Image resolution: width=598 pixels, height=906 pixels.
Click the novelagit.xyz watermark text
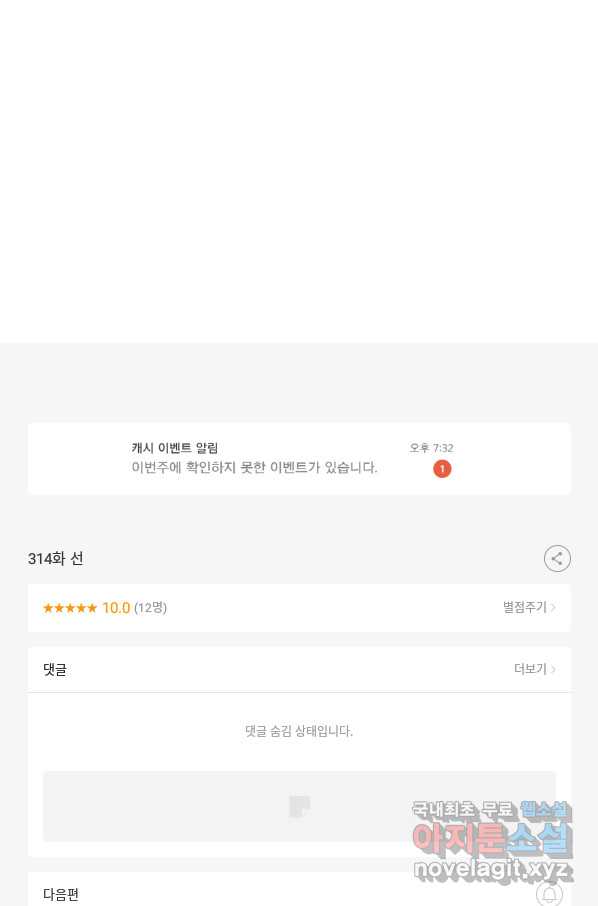(x=491, y=869)
